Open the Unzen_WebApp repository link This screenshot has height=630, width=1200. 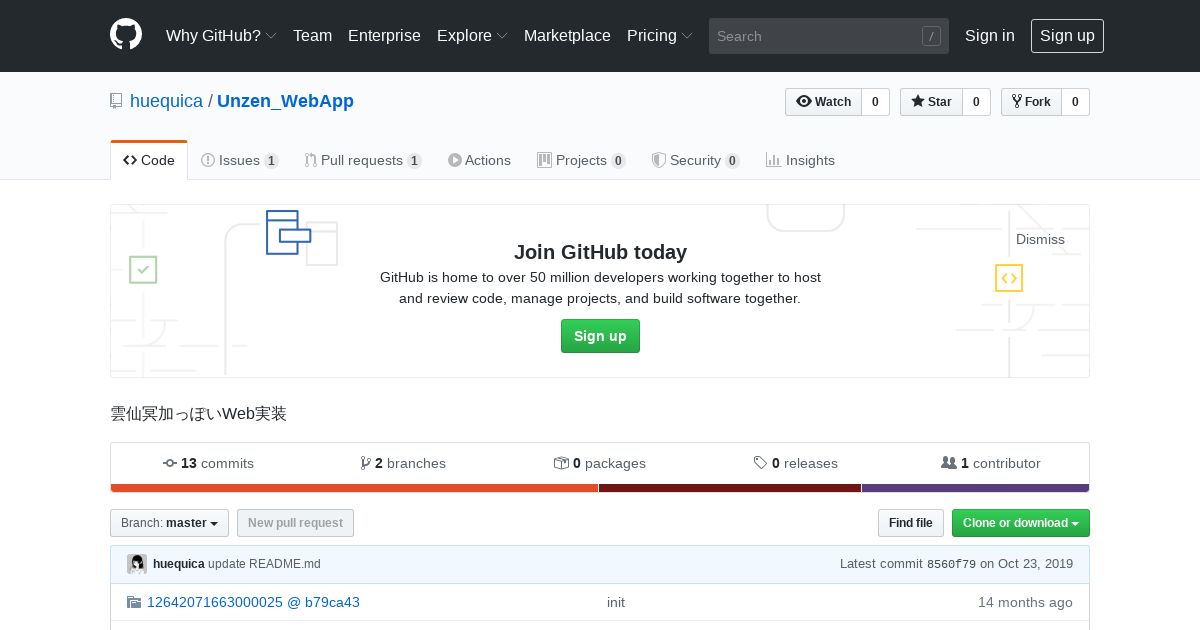[x=285, y=101]
